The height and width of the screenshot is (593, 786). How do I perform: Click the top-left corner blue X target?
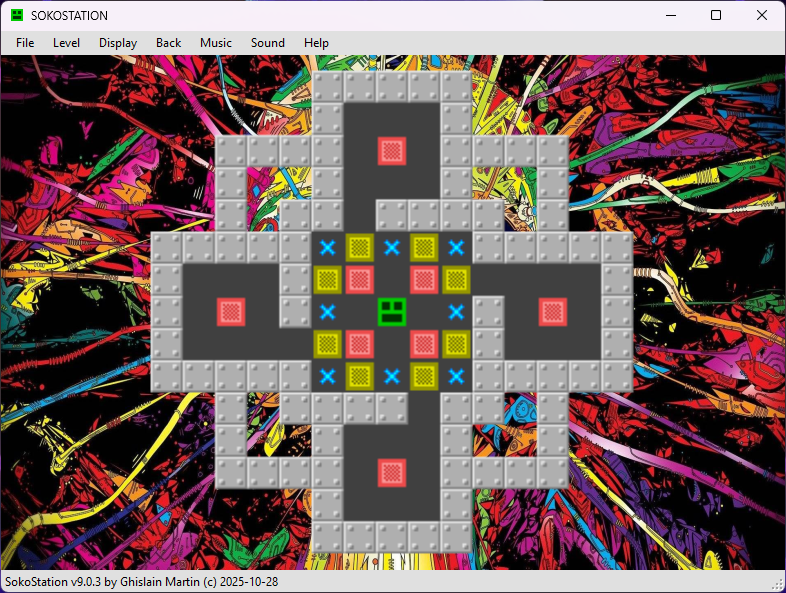pos(327,247)
